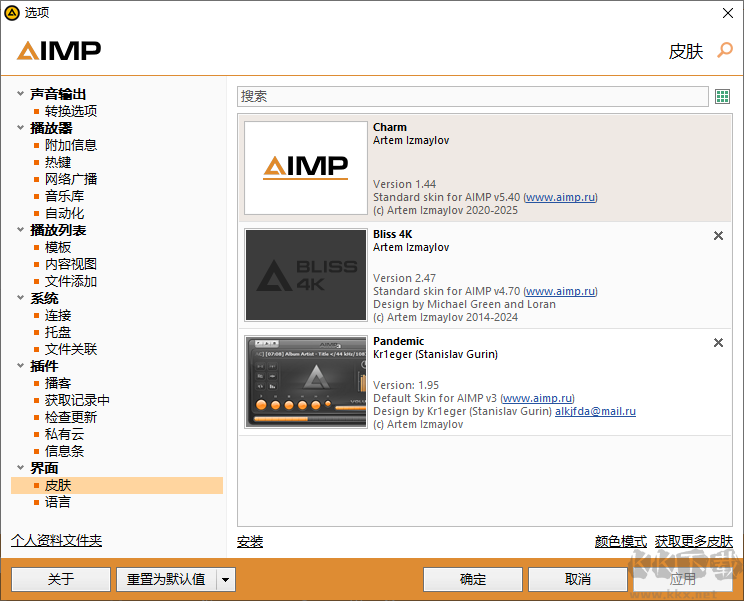Click the 界面 category heading
This screenshot has height=601, width=744.
pyautogui.click(x=45, y=468)
